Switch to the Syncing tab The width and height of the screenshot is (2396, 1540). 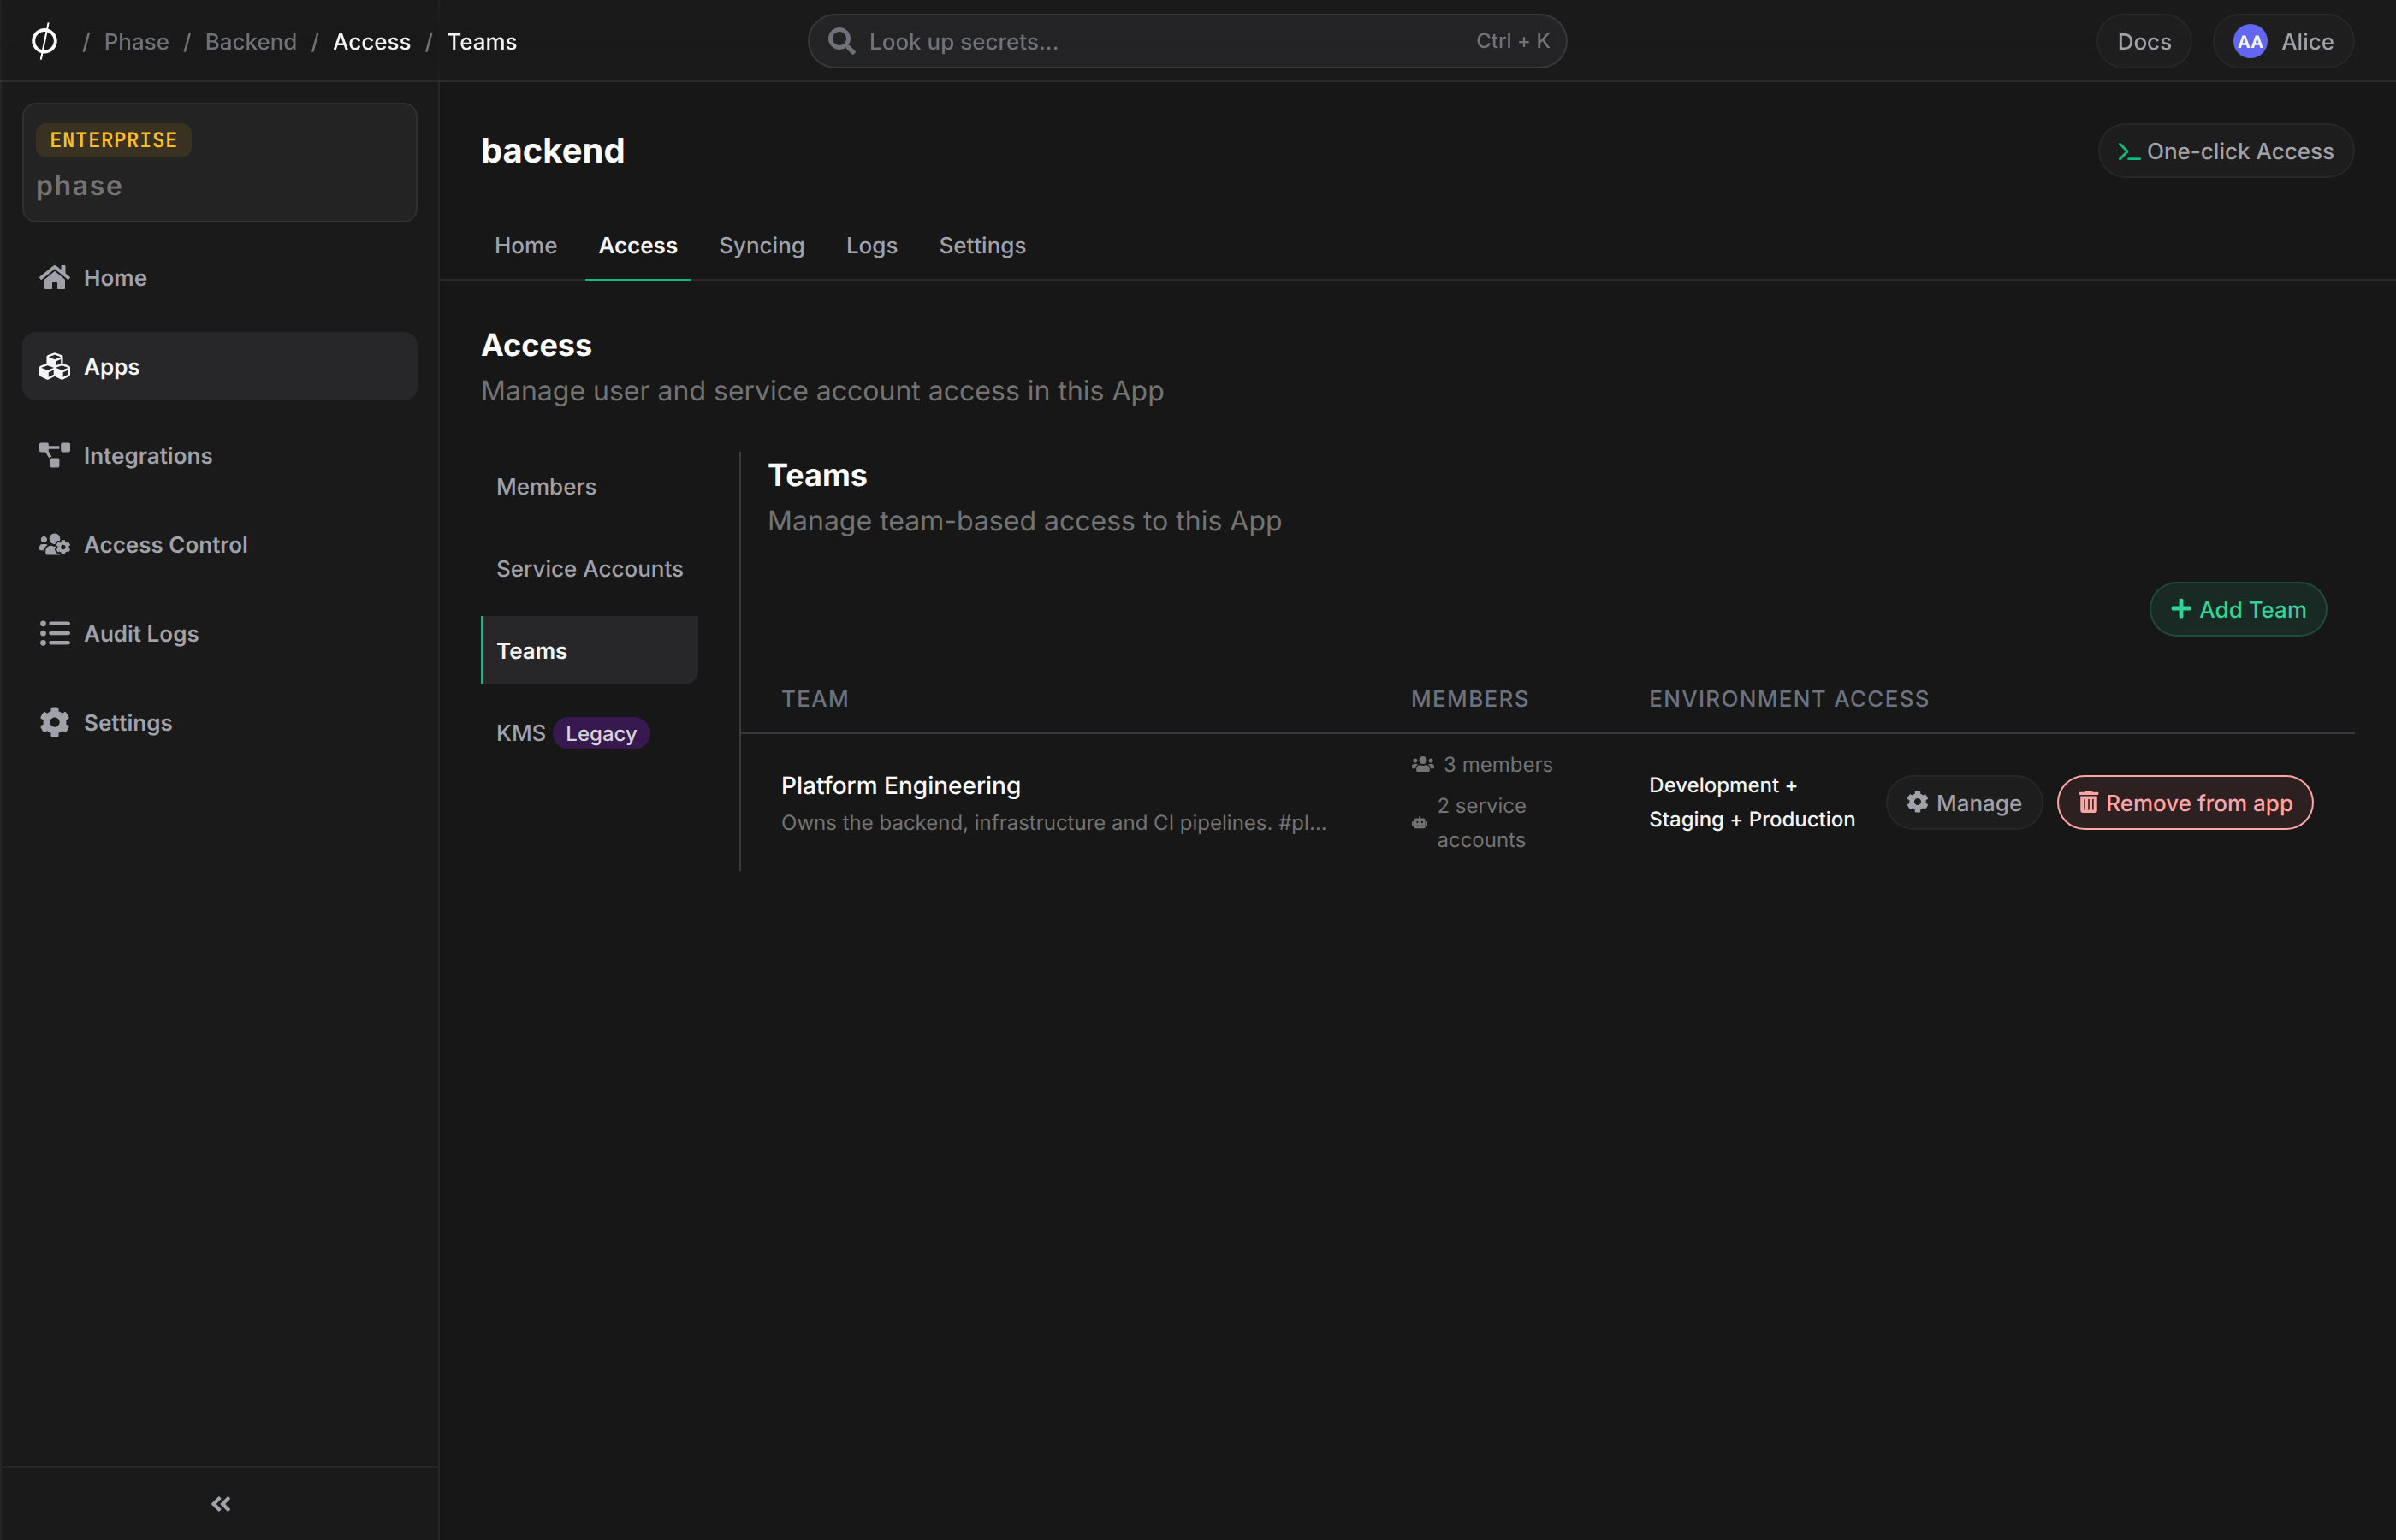tap(761, 245)
